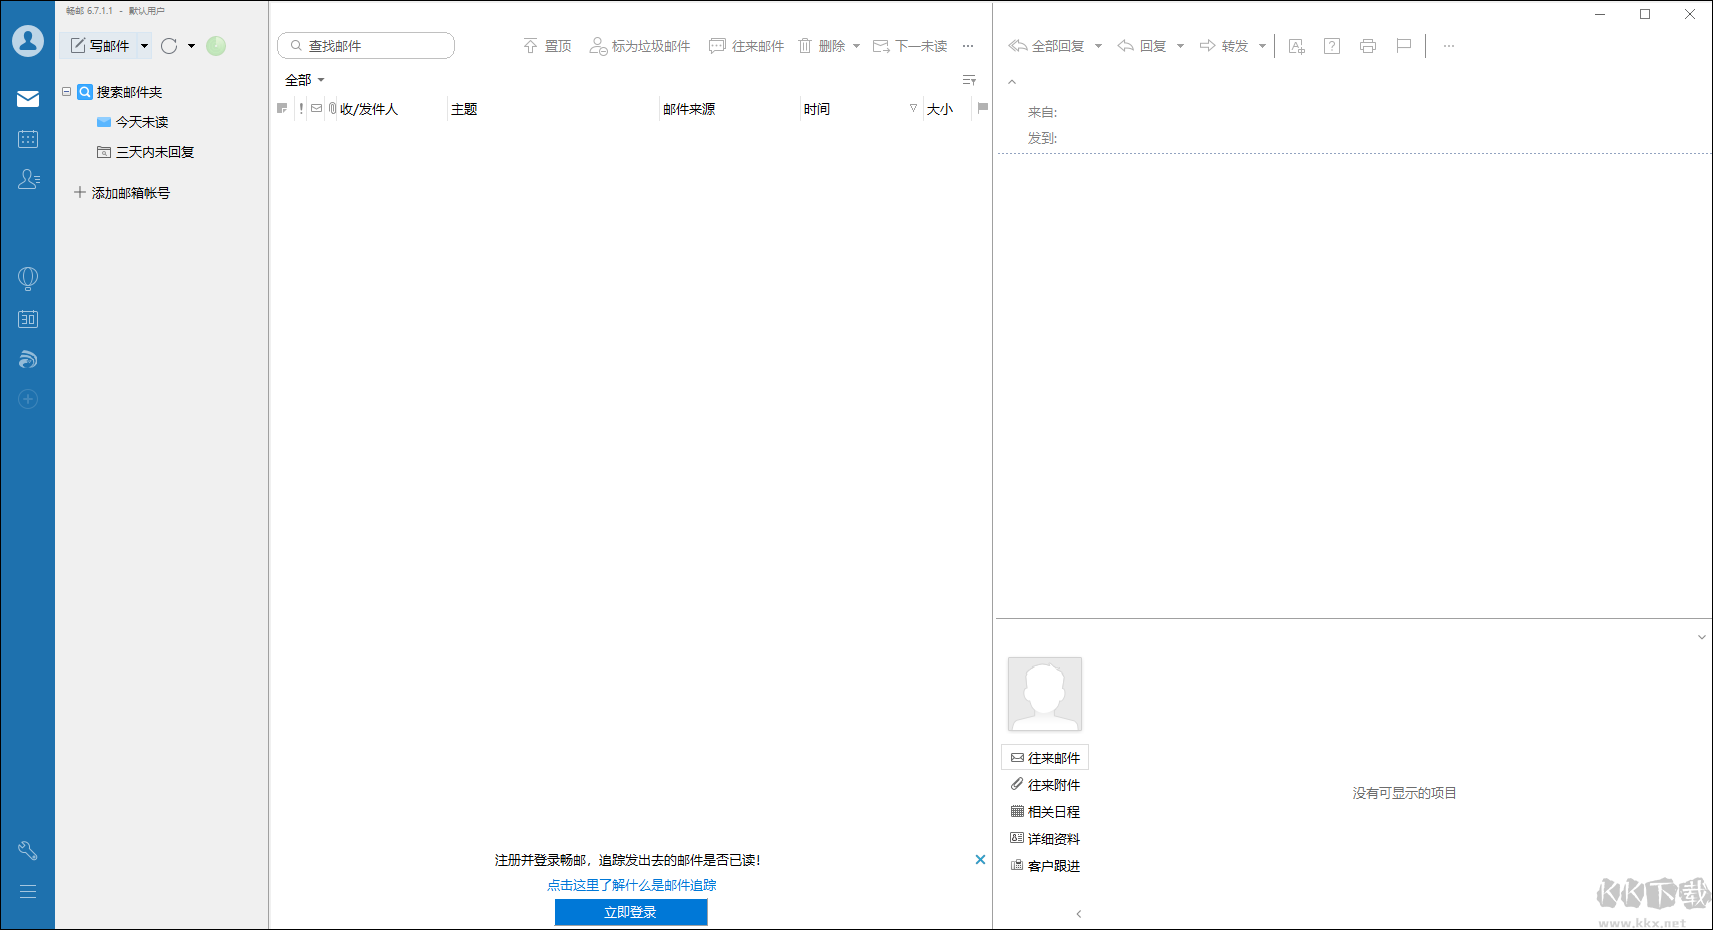Click the refresh receive mail icon
The image size is (1713, 930).
pos(169,46)
